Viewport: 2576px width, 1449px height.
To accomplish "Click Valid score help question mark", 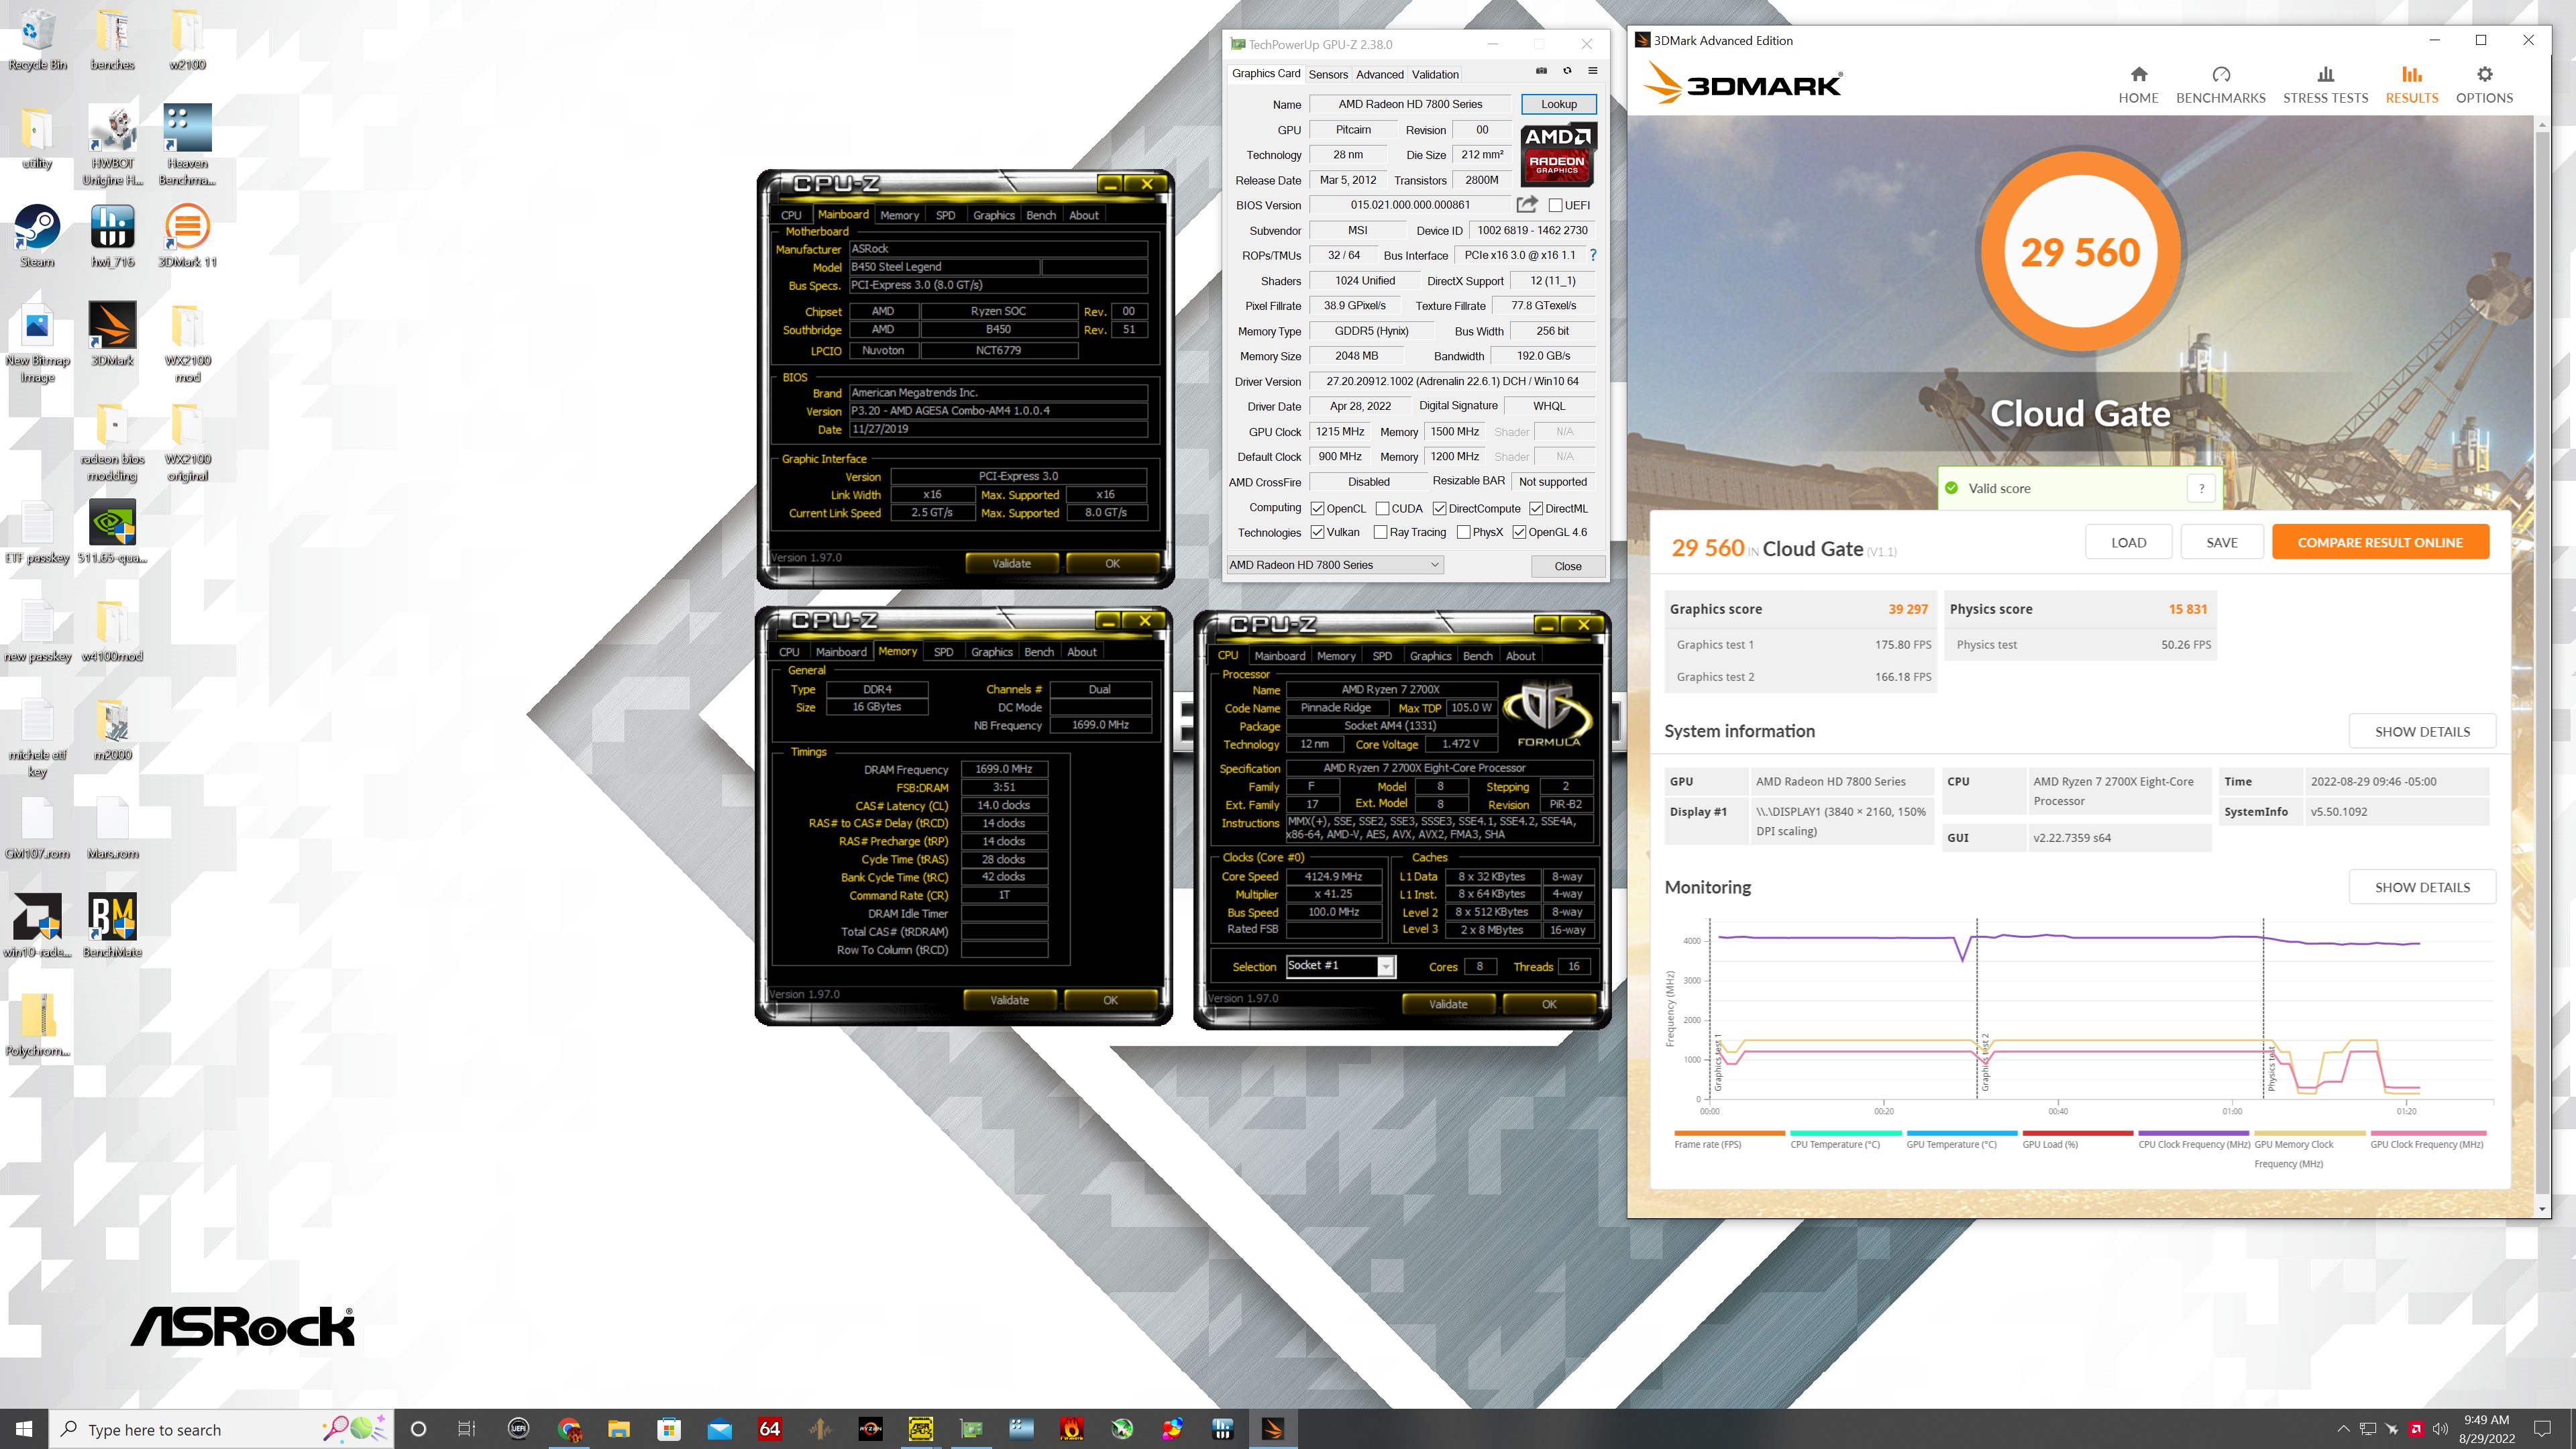I will click(x=2201, y=488).
